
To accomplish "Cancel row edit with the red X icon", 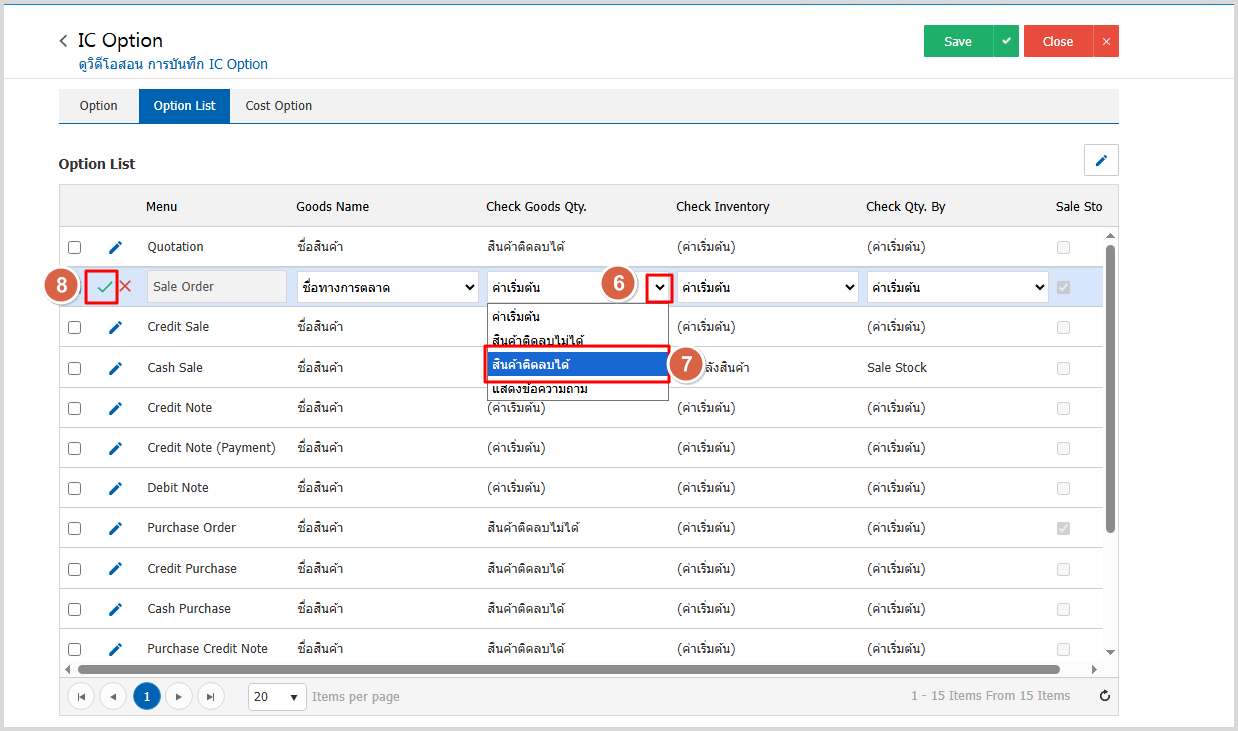I will (125, 287).
